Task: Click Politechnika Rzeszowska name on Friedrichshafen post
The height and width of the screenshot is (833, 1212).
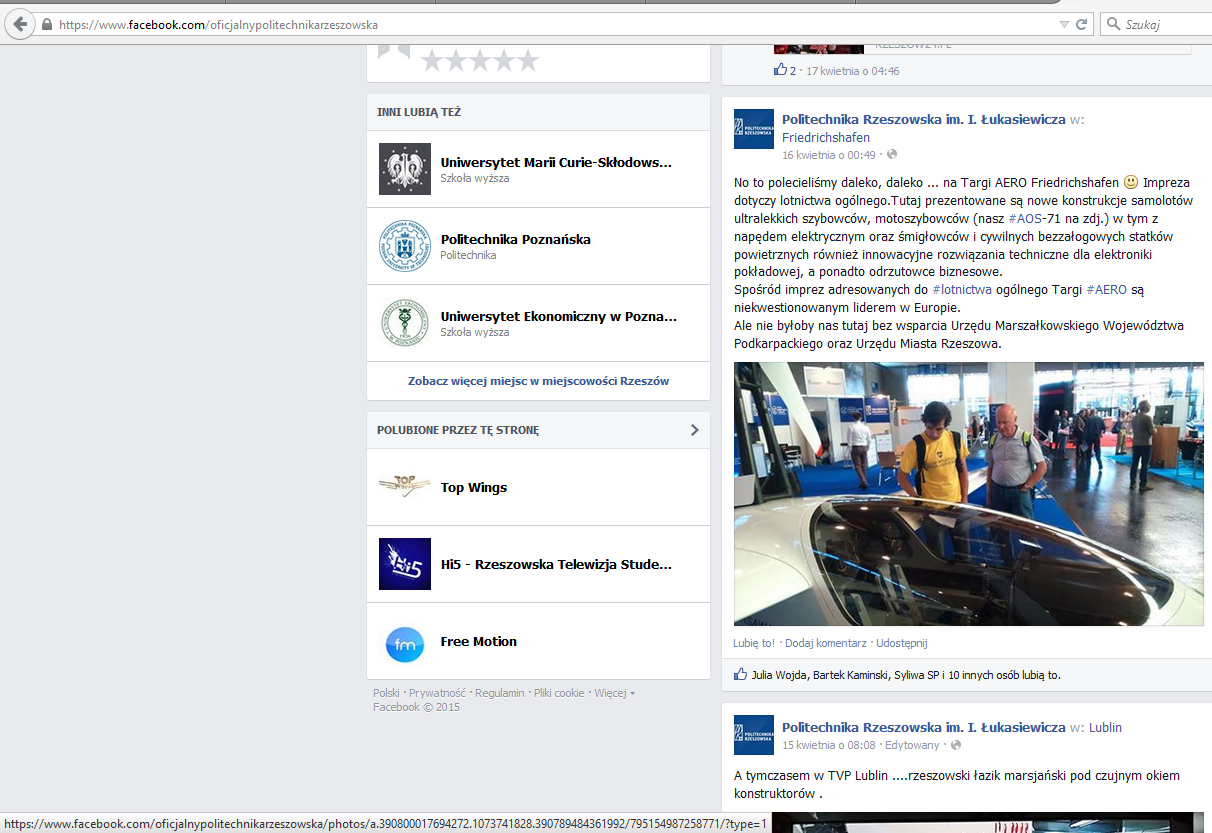Action: pyautogui.click(x=924, y=119)
